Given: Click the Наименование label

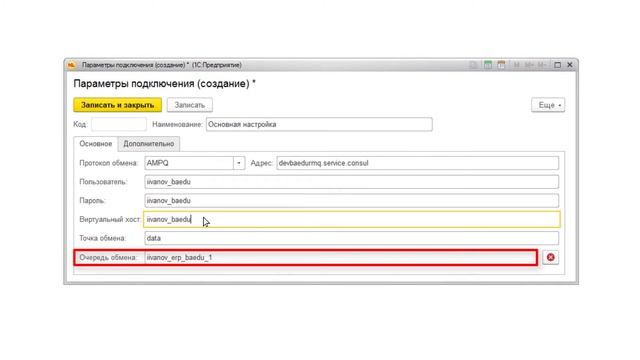Looking at the screenshot, I should [x=178, y=124].
